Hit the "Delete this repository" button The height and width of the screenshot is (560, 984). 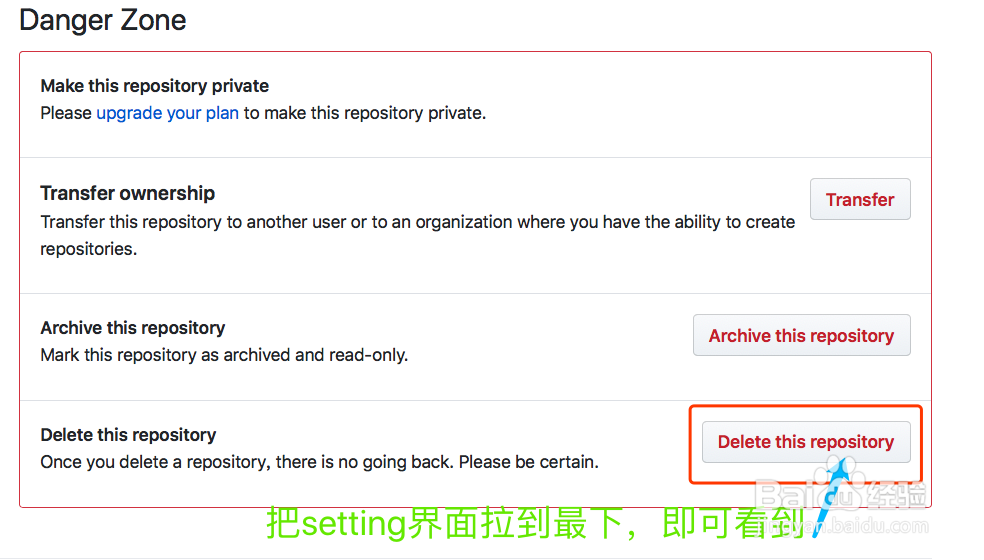pyautogui.click(x=805, y=442)
